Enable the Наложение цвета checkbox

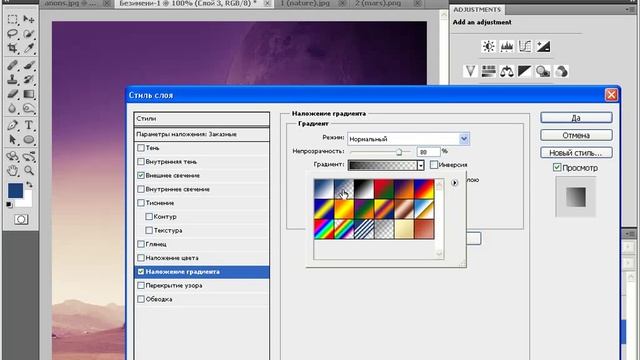141,258
